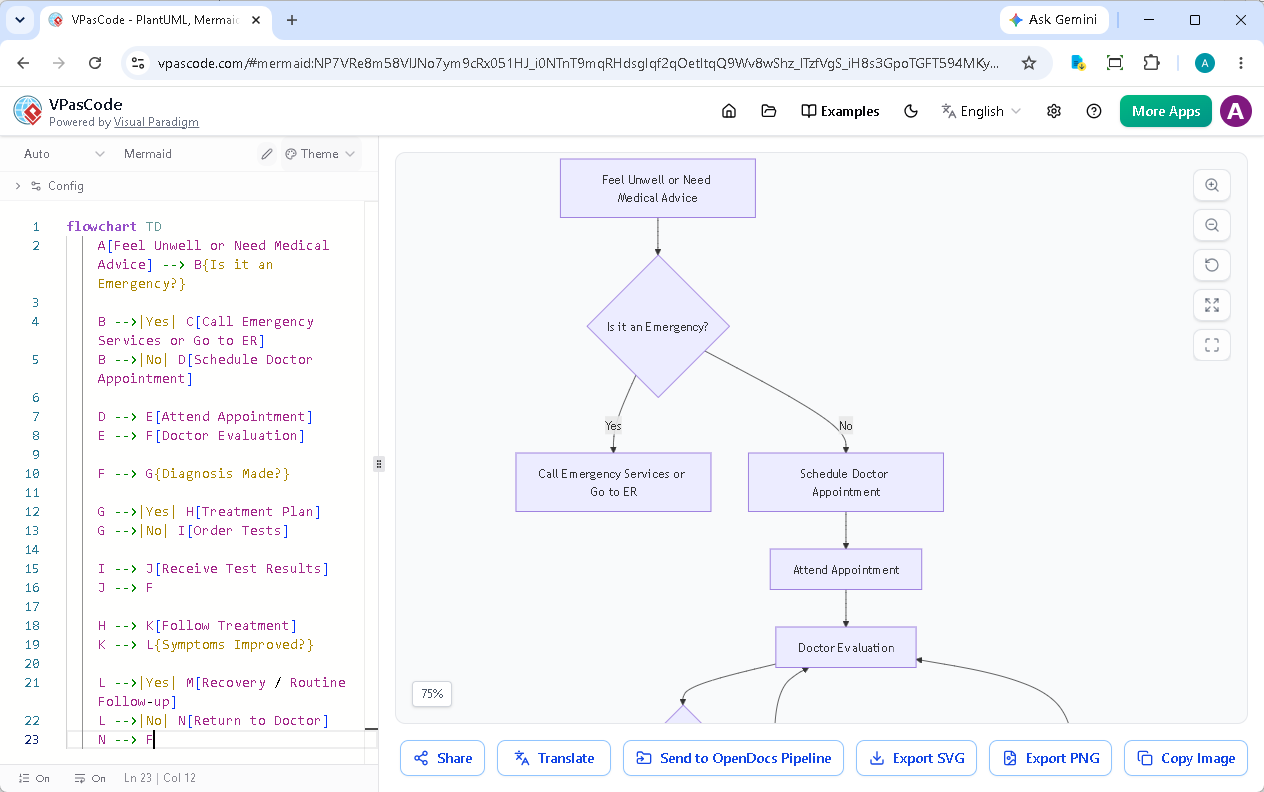
Task: Enter fullscreen preview mode
Action: click(x=1212, y=345)
